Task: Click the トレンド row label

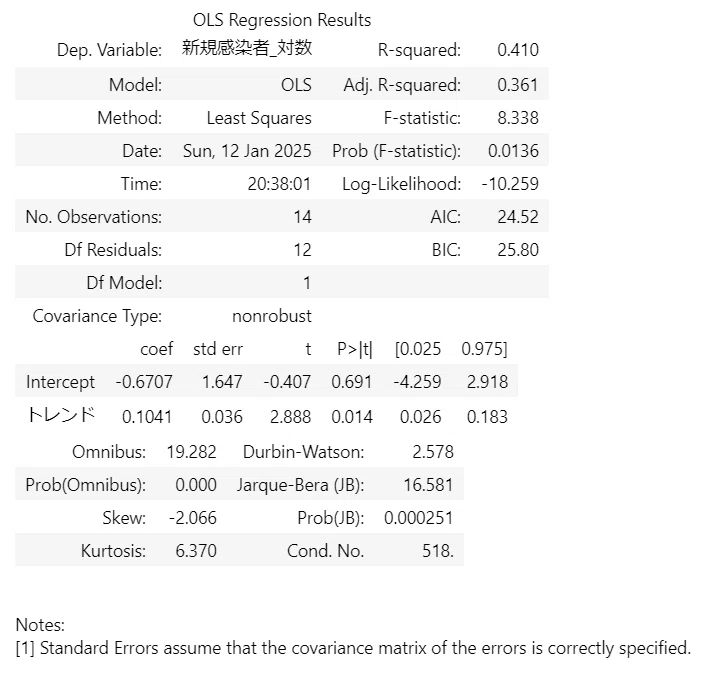Action: (x=61, y=415)
